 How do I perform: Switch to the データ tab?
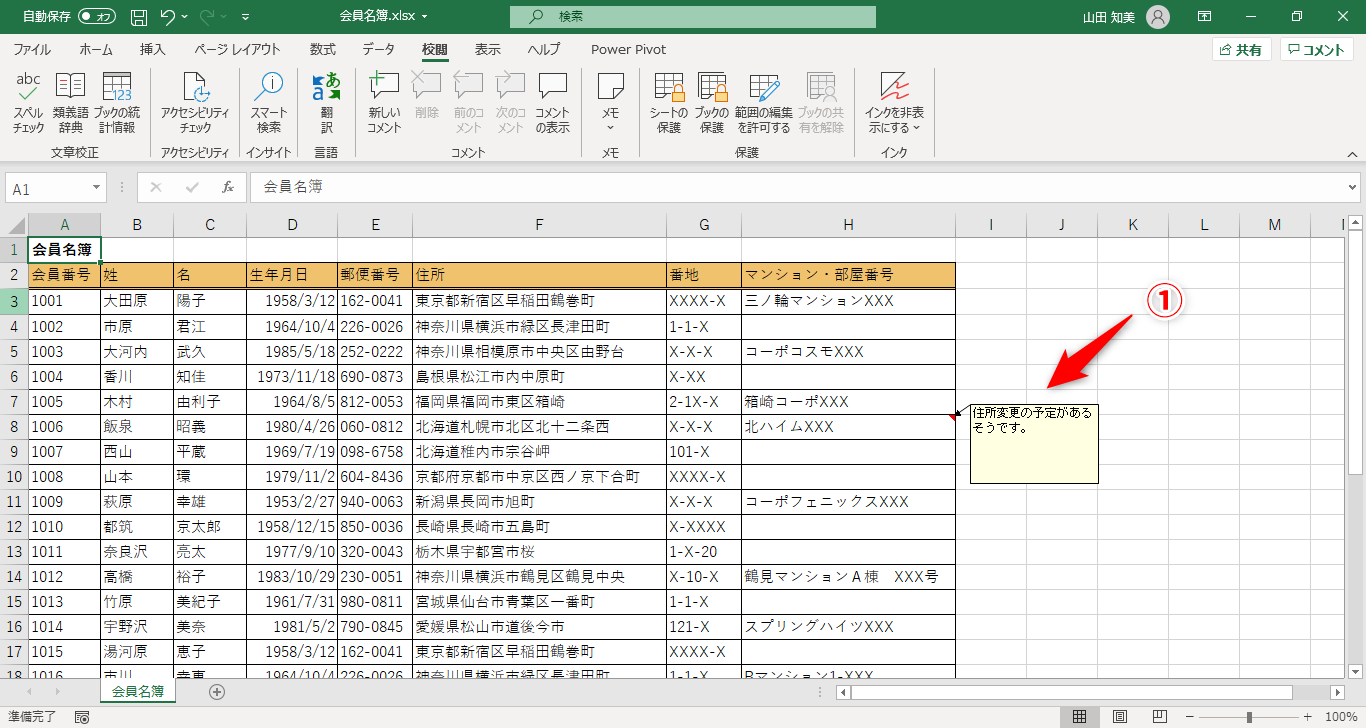(x=378, y=49)
